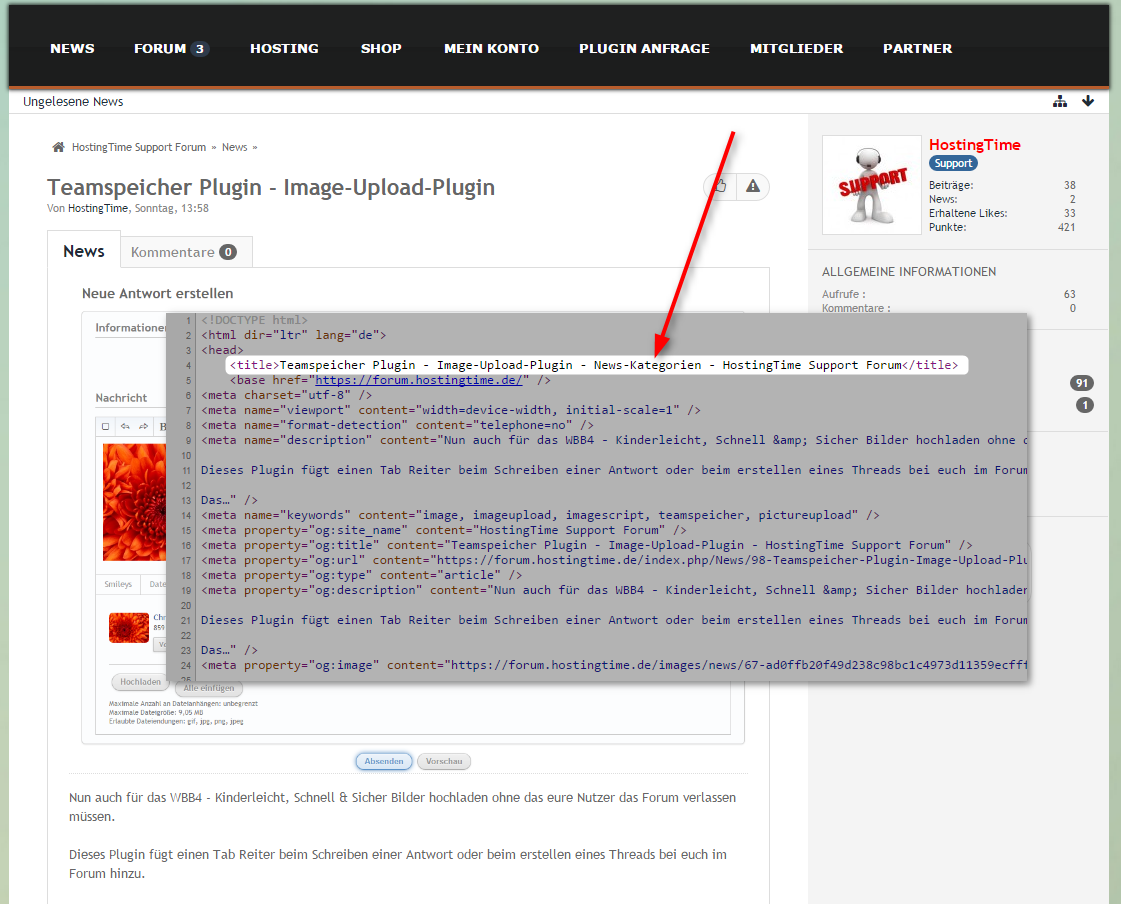Click the undo arrow in editor toolbar
The image size is (1121, 904).
click(x=125, y=426)
